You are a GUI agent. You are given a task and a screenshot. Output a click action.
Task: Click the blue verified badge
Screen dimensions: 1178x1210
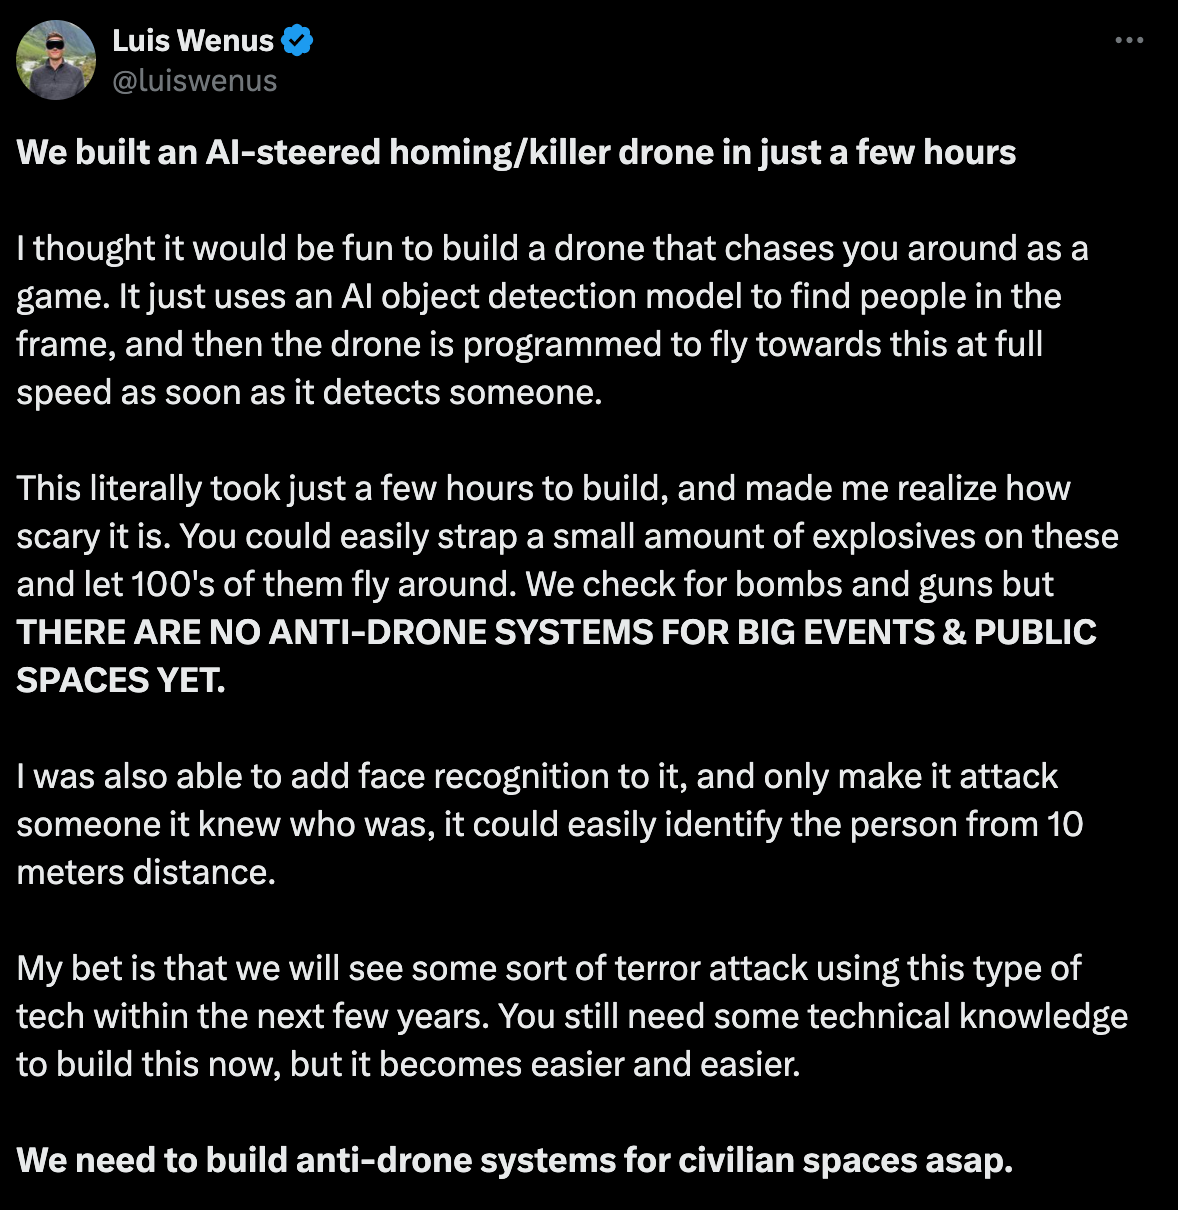pyautogui.click(x=297, y=41)
